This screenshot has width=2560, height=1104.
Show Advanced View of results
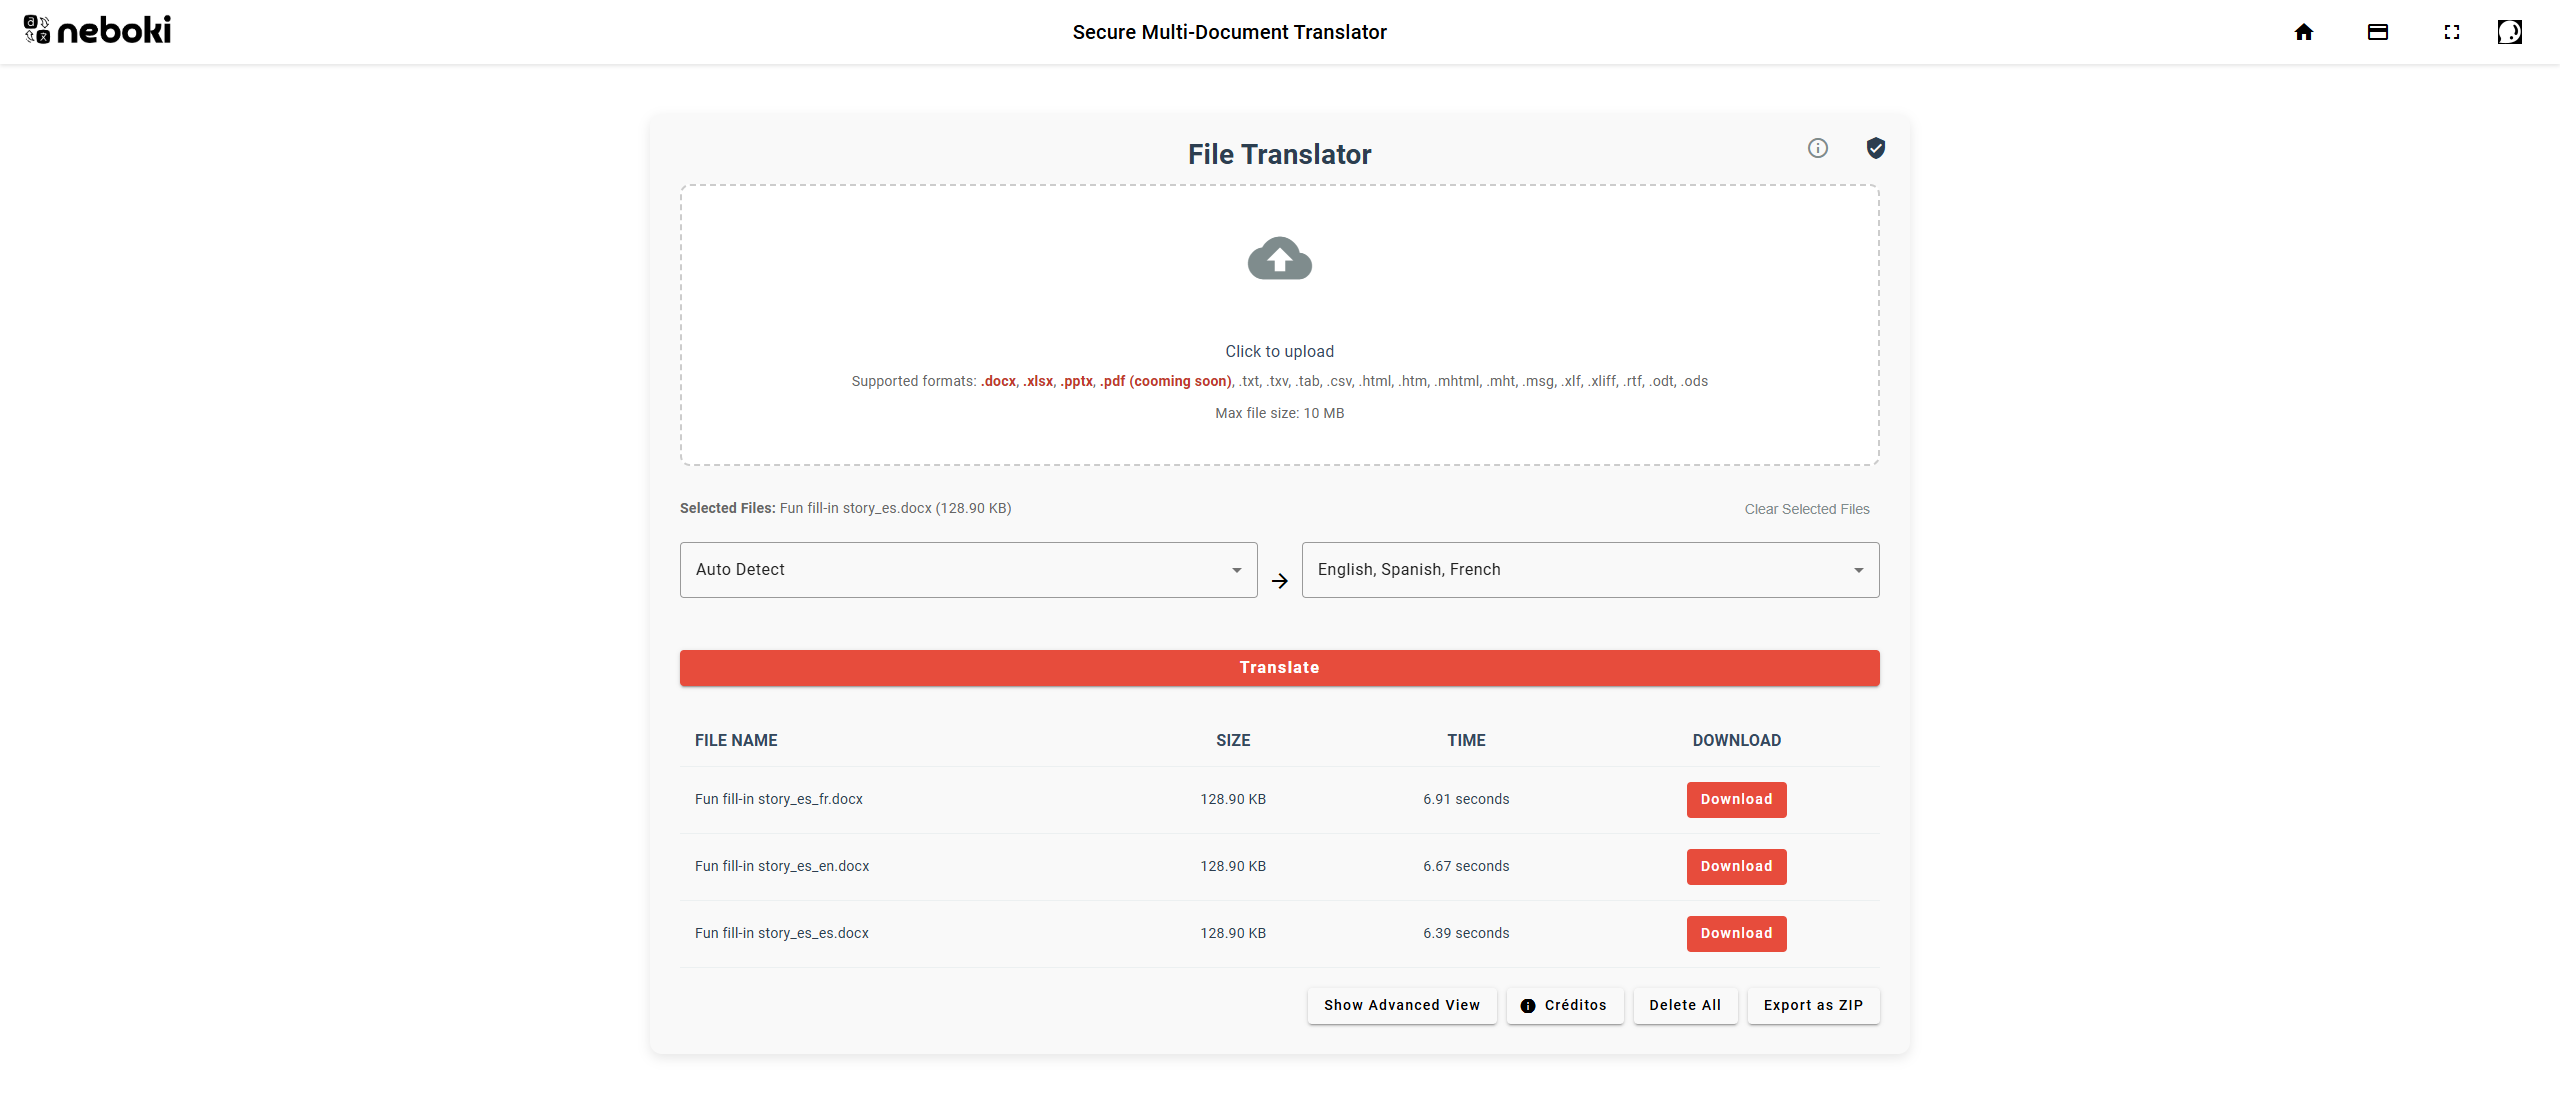[x=1401, y=1005]
